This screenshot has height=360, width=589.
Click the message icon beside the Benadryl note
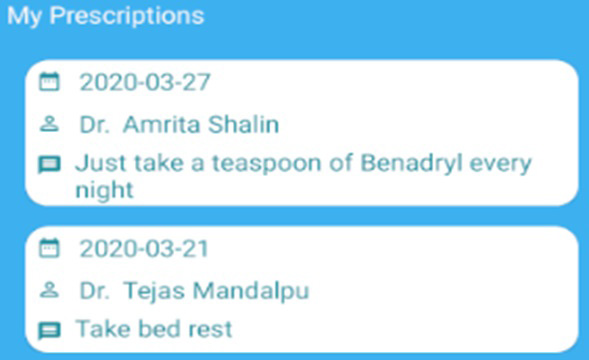(49, 165)
